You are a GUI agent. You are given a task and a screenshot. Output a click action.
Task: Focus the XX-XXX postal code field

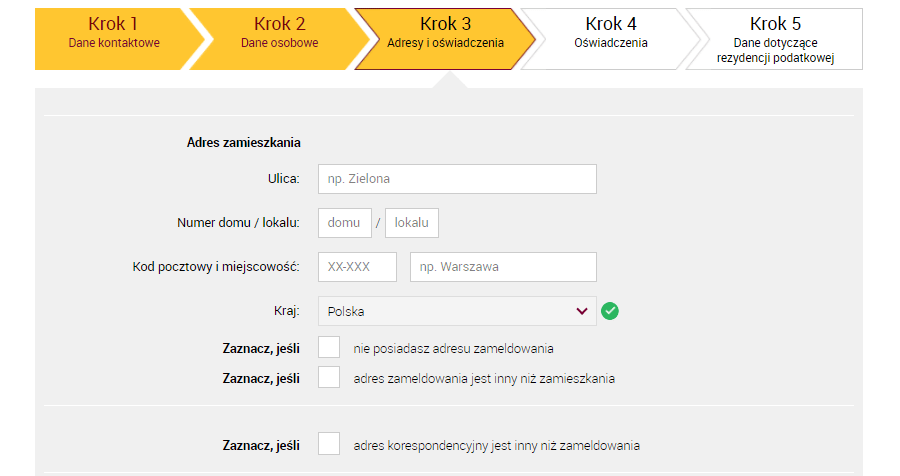click(x=358, y=267)
